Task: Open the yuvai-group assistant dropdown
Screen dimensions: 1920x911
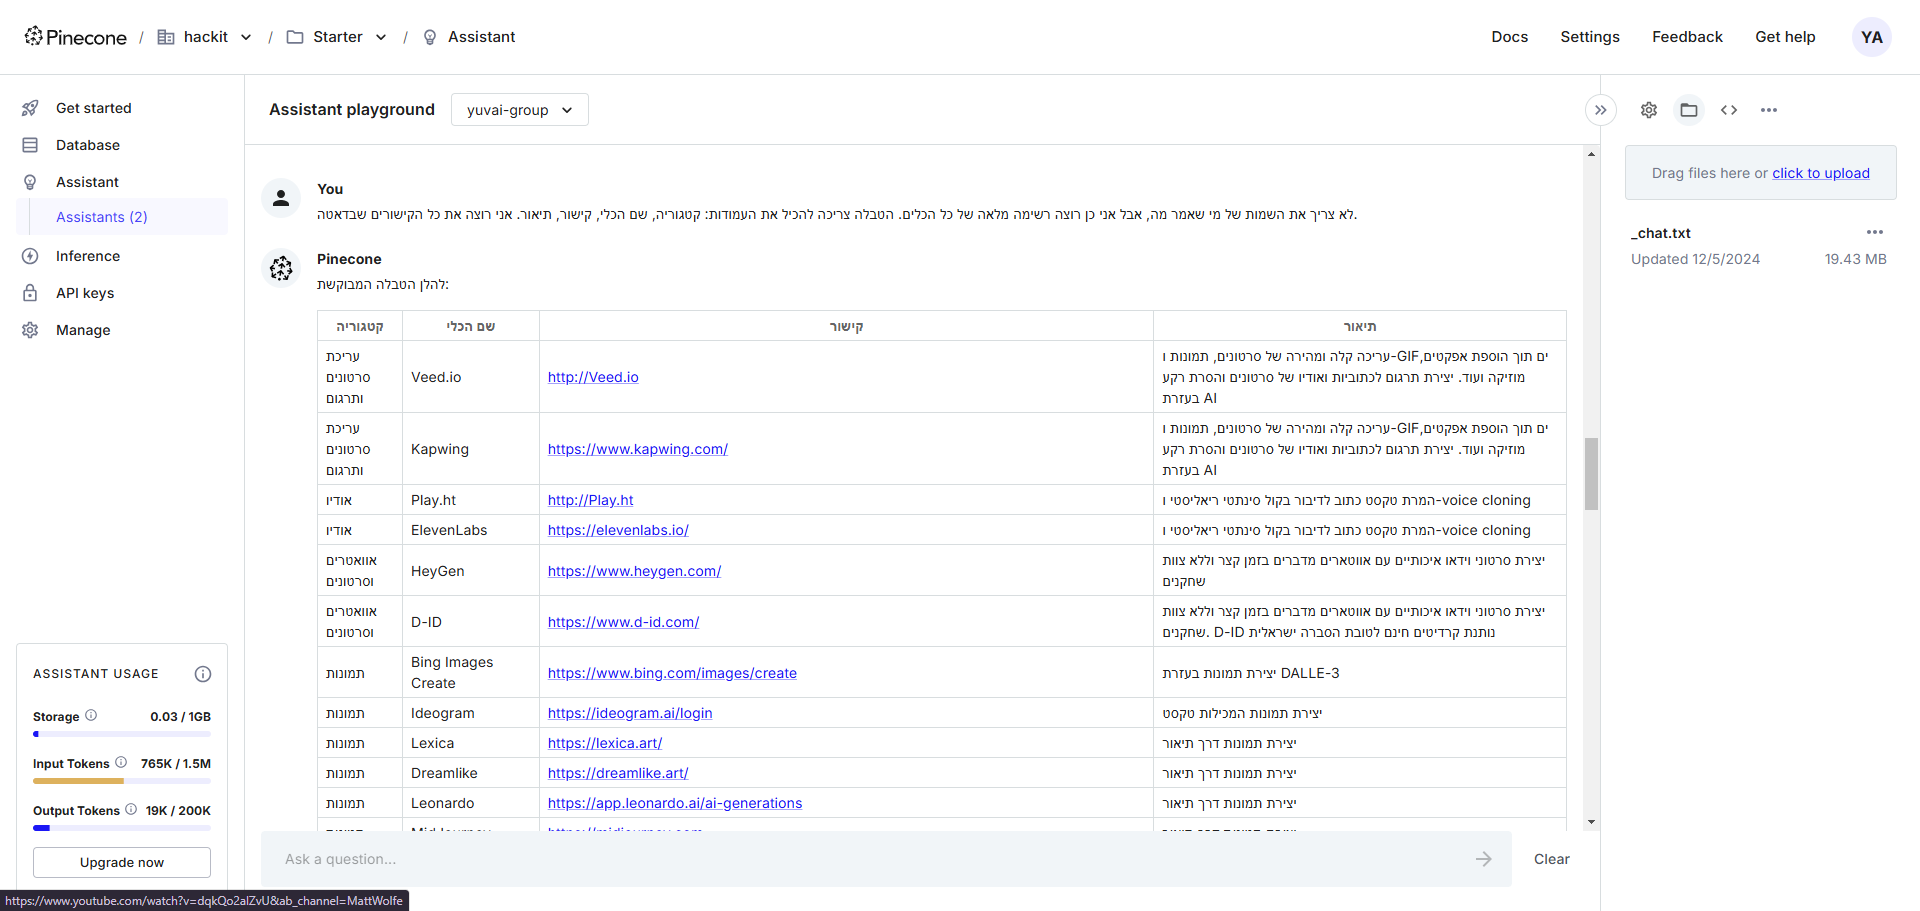Action: 519,110
